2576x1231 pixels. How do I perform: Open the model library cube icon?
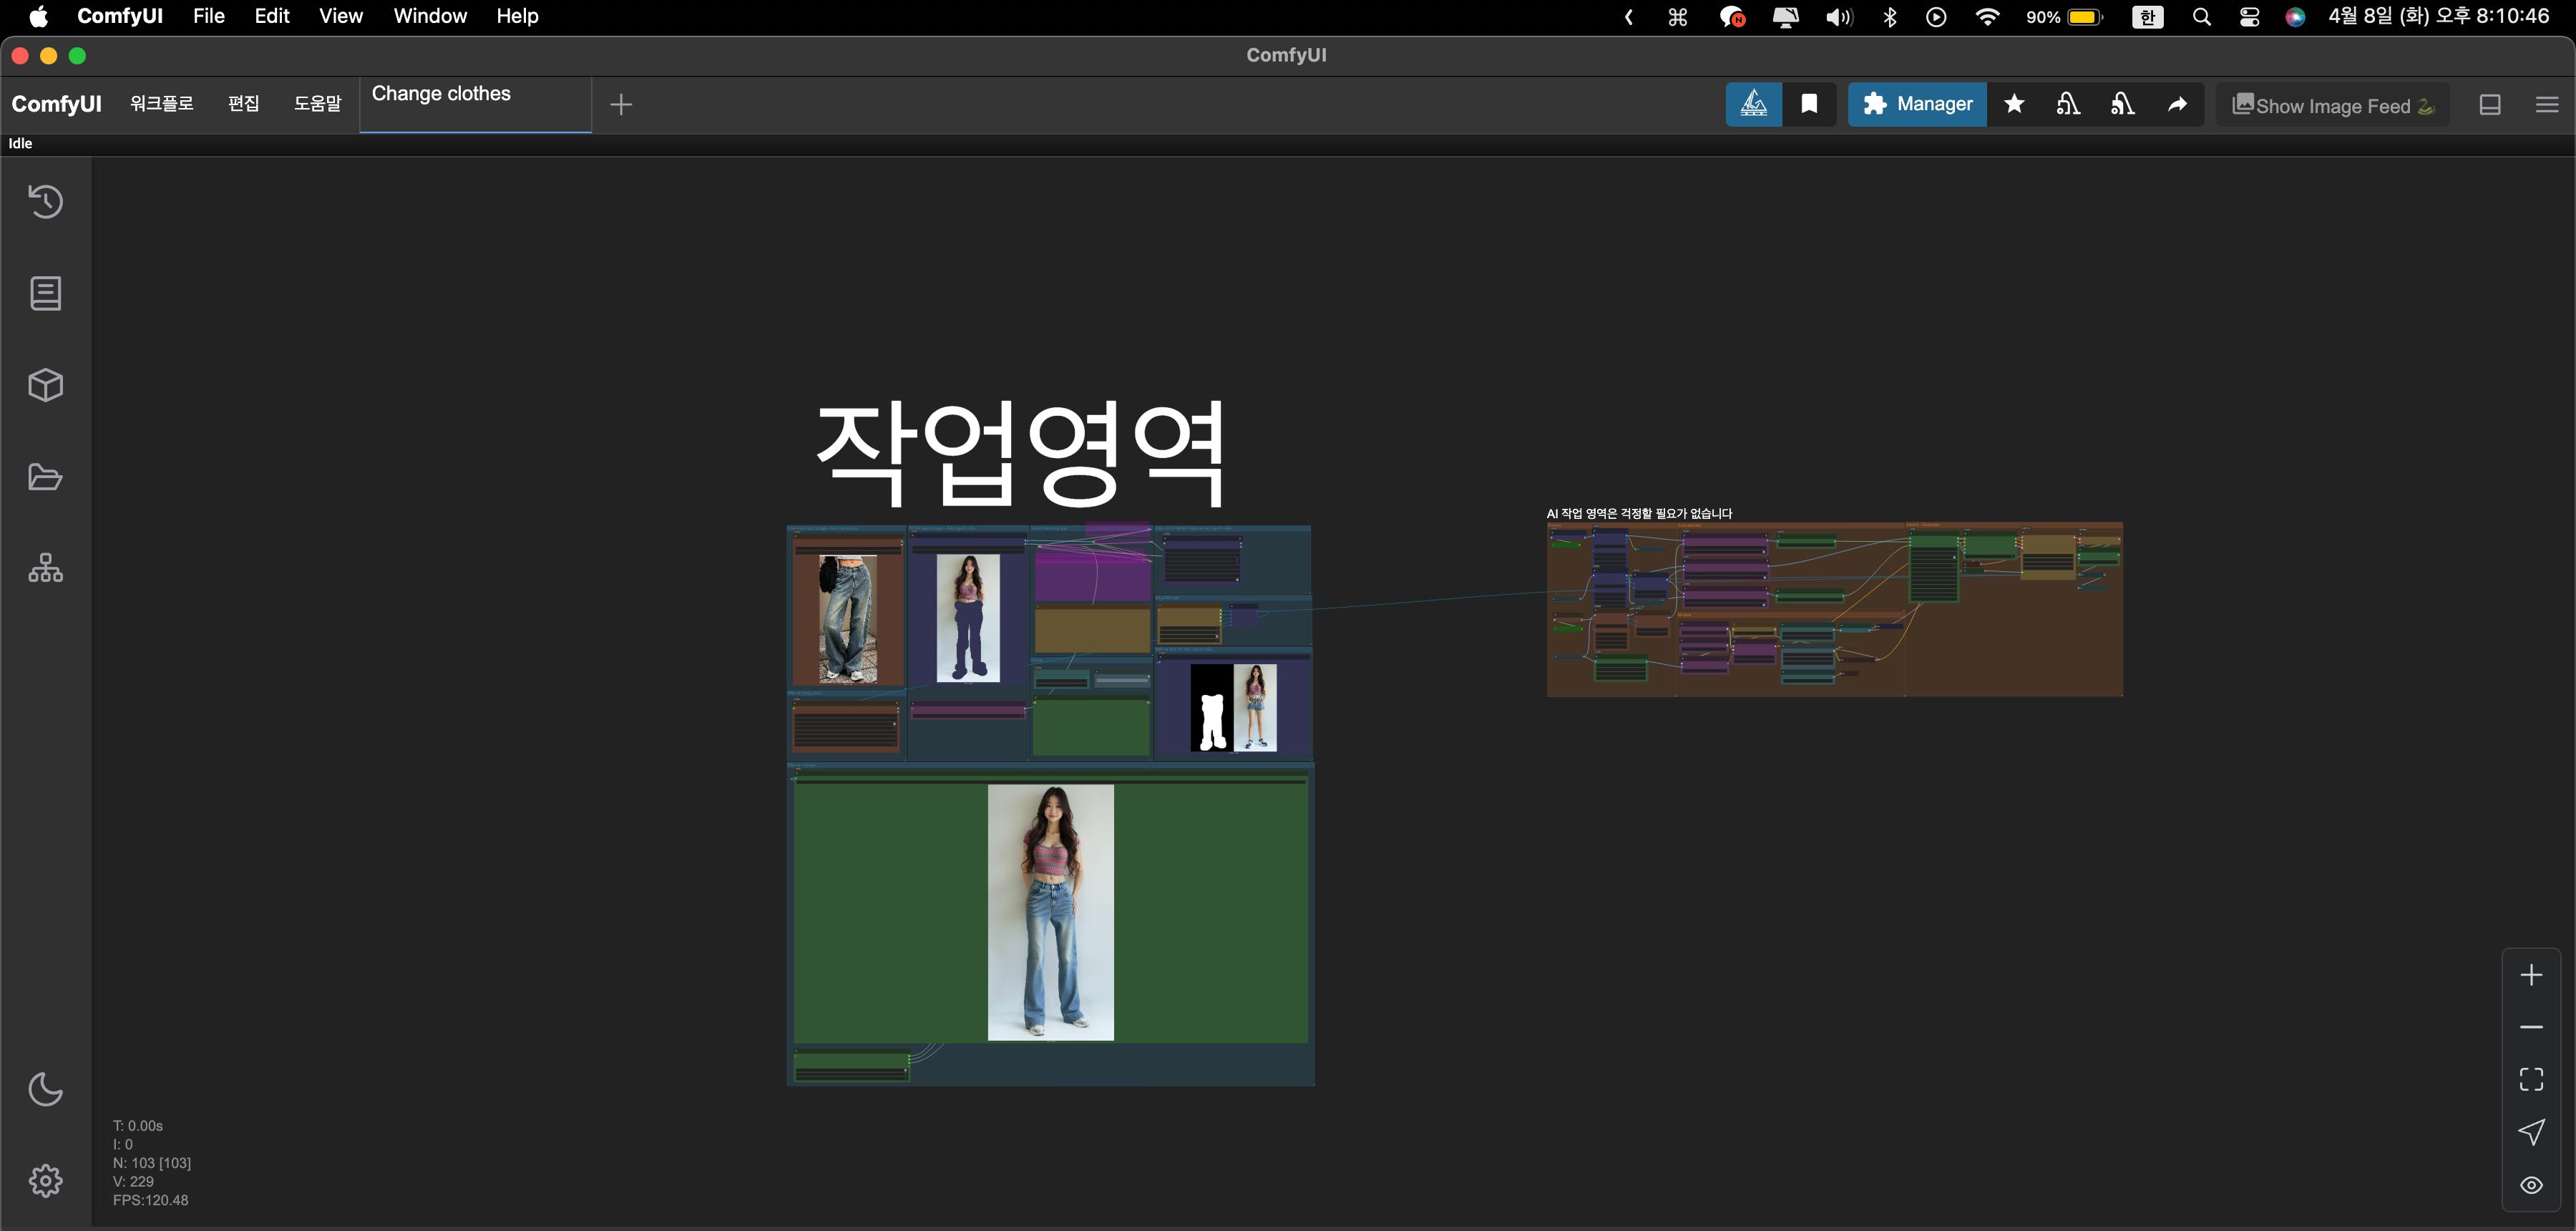45,385
